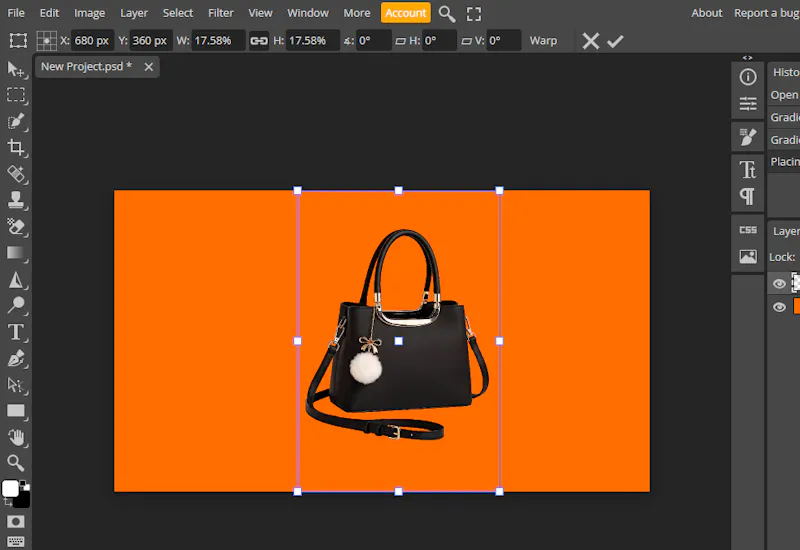Select the Dodge tool

pyautogui.click(x=16, y=305)
